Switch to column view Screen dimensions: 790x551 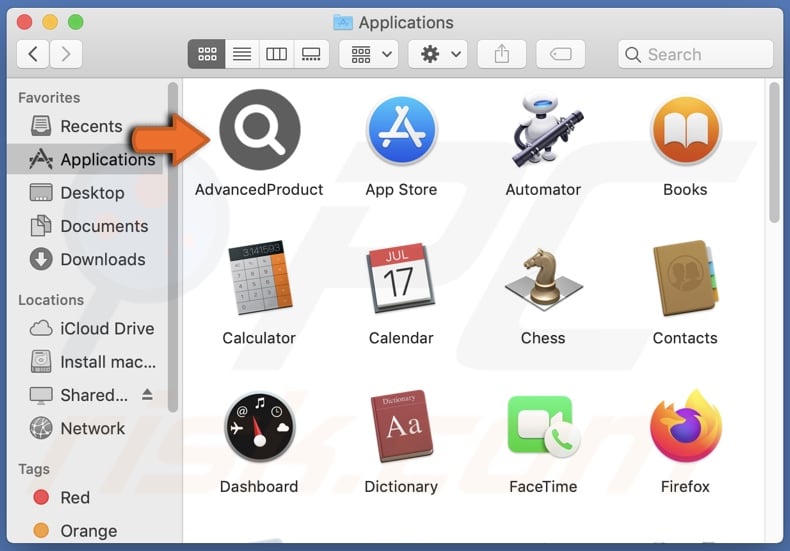pos(277,54)
